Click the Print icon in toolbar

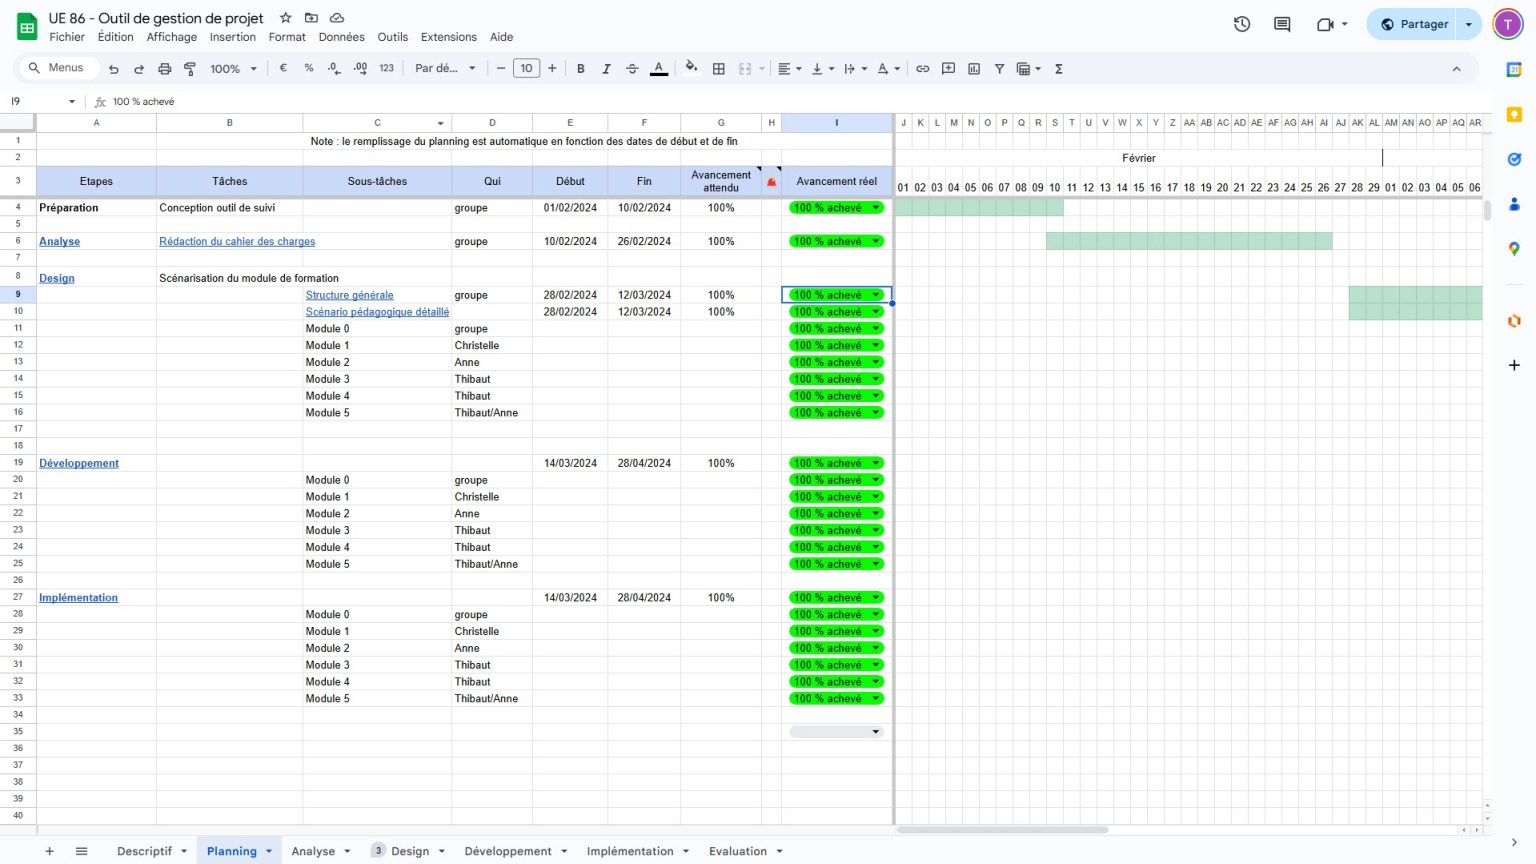coord(164,69)
